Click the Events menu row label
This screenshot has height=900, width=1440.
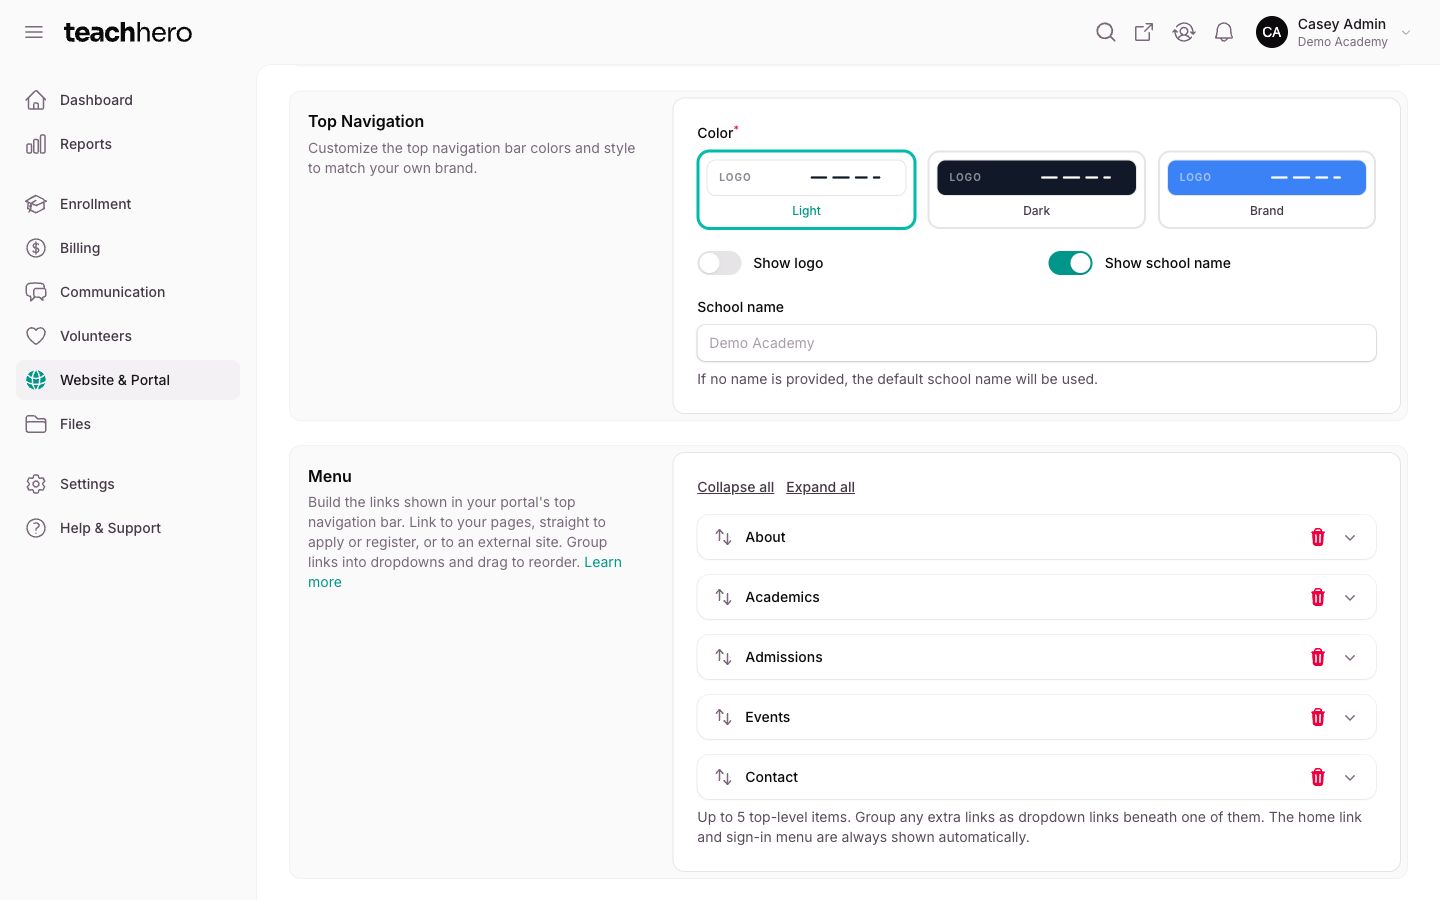pos(767,717)
